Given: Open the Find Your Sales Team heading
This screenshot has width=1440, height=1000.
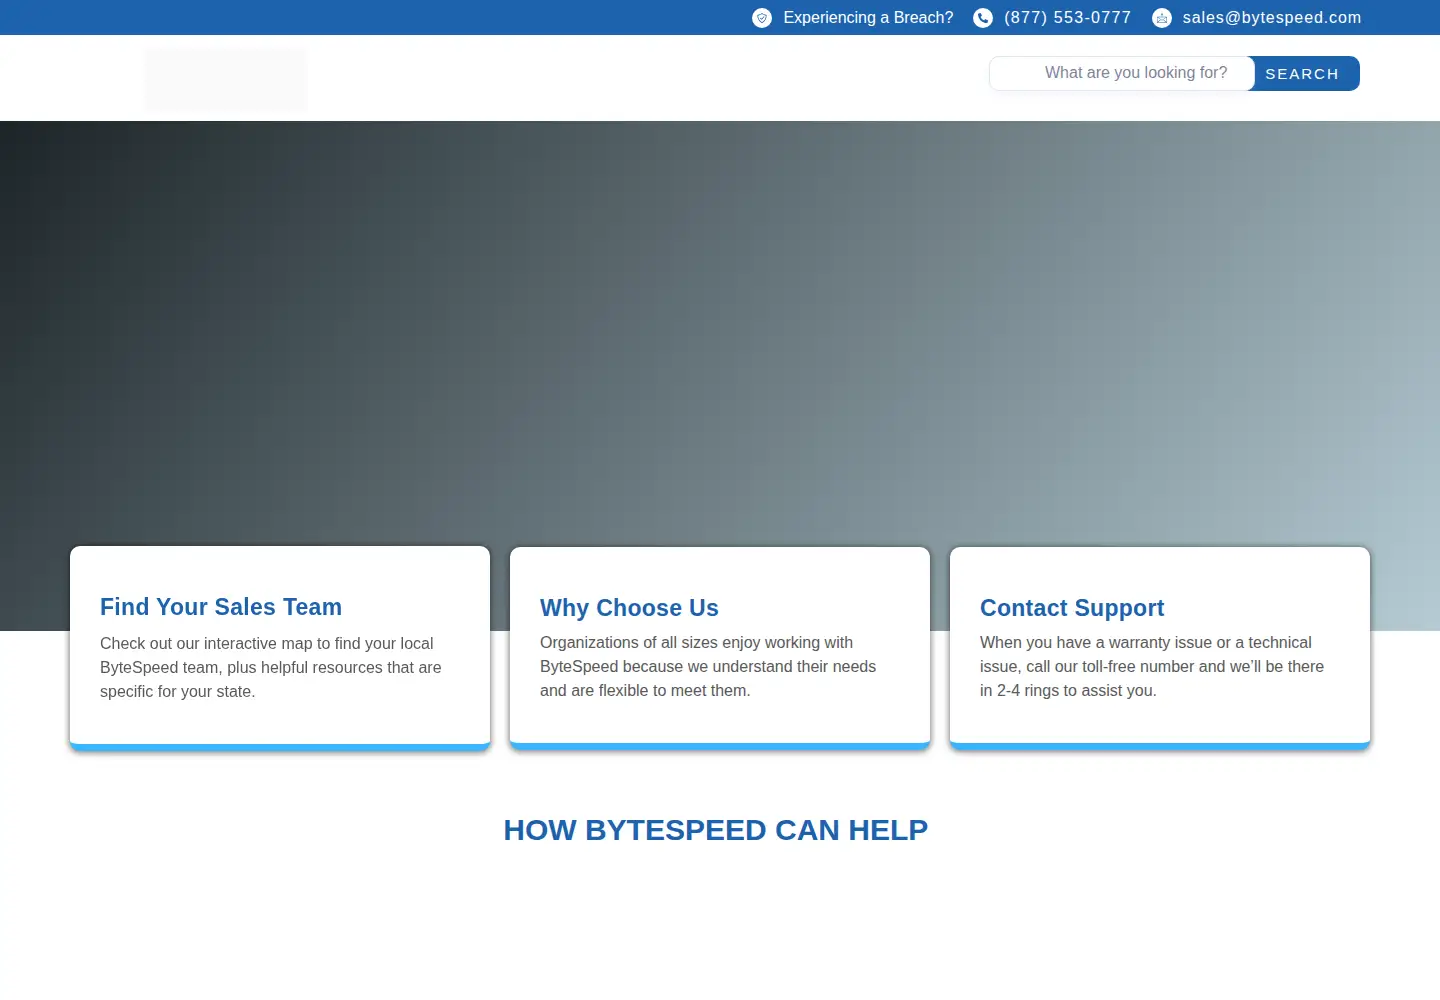Looking at the screenshot, I should [221, 607].
